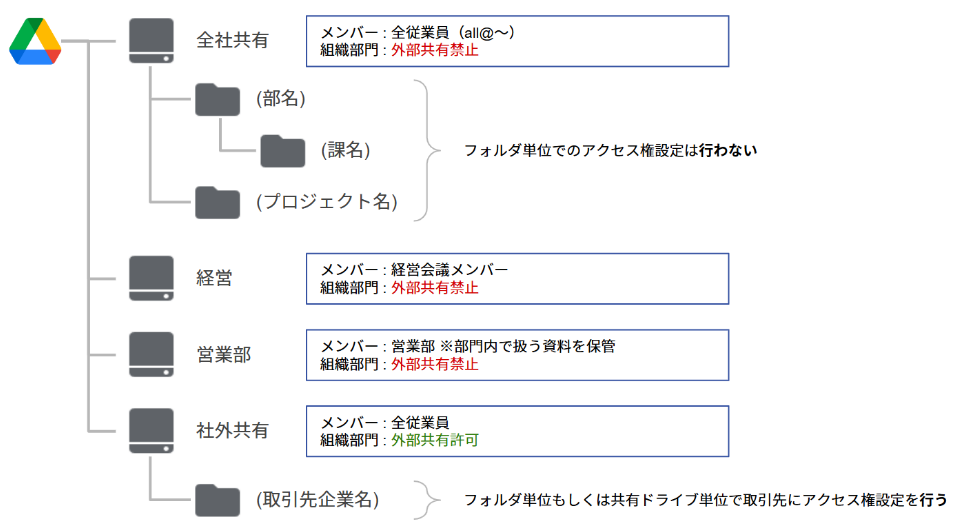Click the 営業部 member info box
This screenshot has height=523, width=956.
pyautogui.click(x=518, y=355)
